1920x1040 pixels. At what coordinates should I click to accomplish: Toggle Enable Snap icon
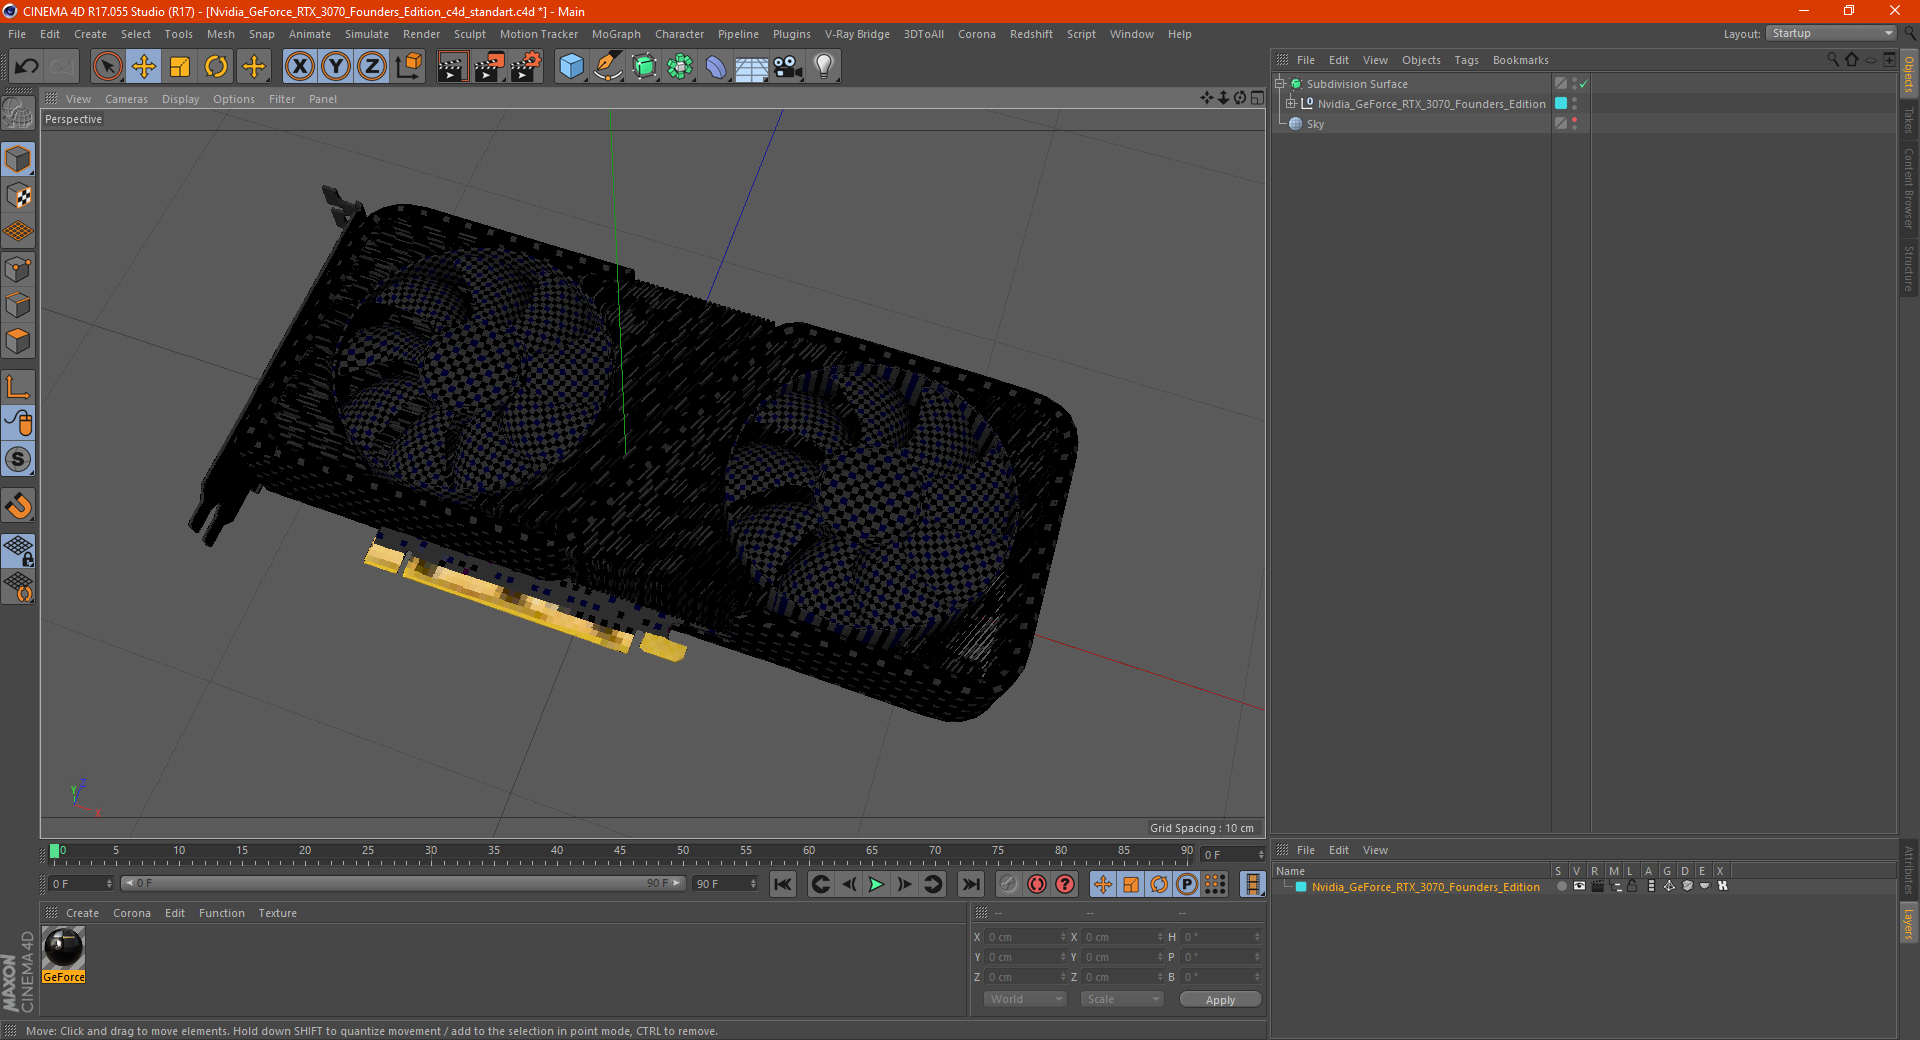pos(19,506)
